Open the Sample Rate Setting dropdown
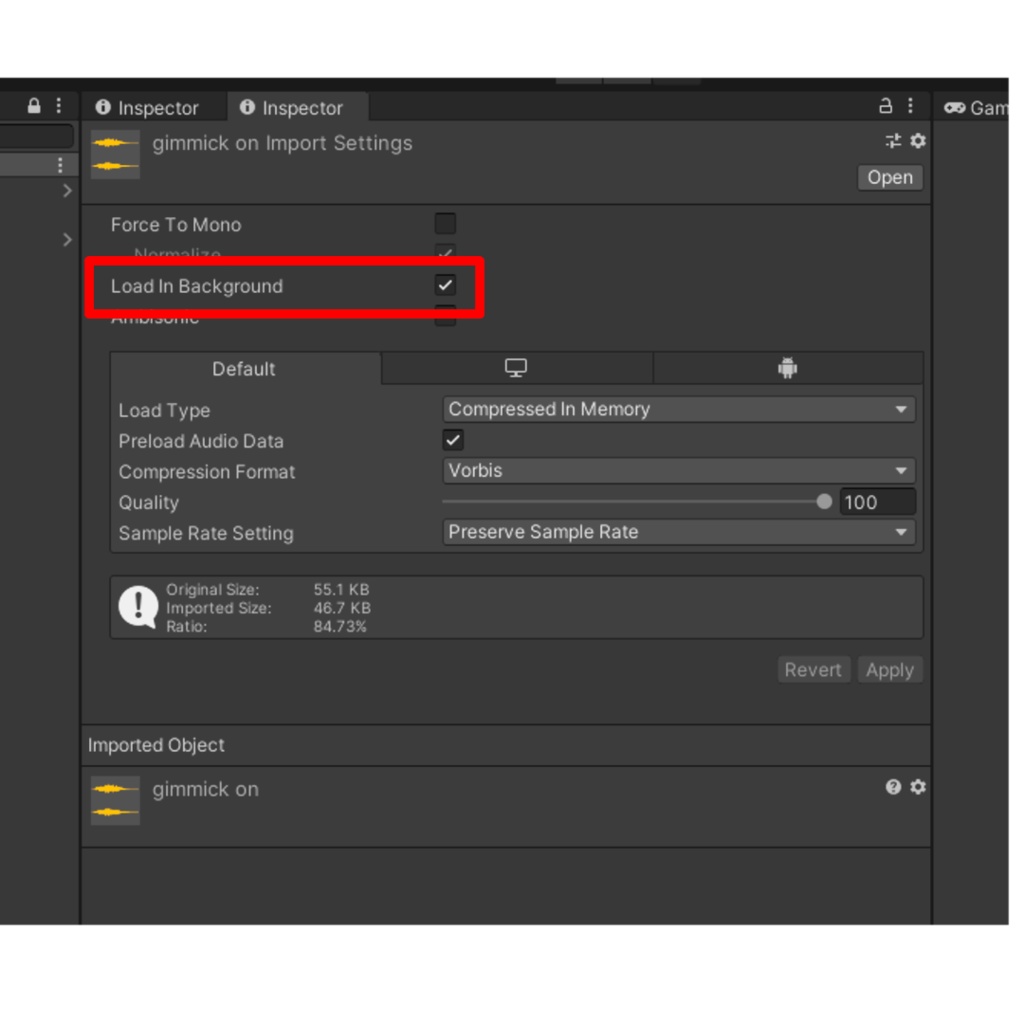The width and height of the screenshot is (1024, 1024). (x=679, y=532)
